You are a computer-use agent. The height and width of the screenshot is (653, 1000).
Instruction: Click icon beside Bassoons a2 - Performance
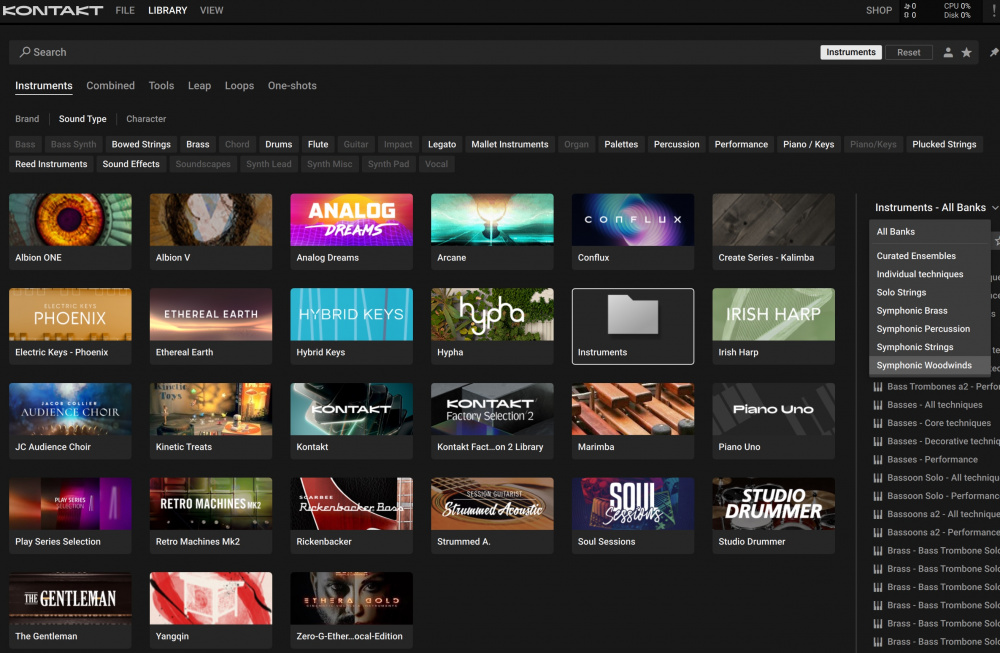878,532
